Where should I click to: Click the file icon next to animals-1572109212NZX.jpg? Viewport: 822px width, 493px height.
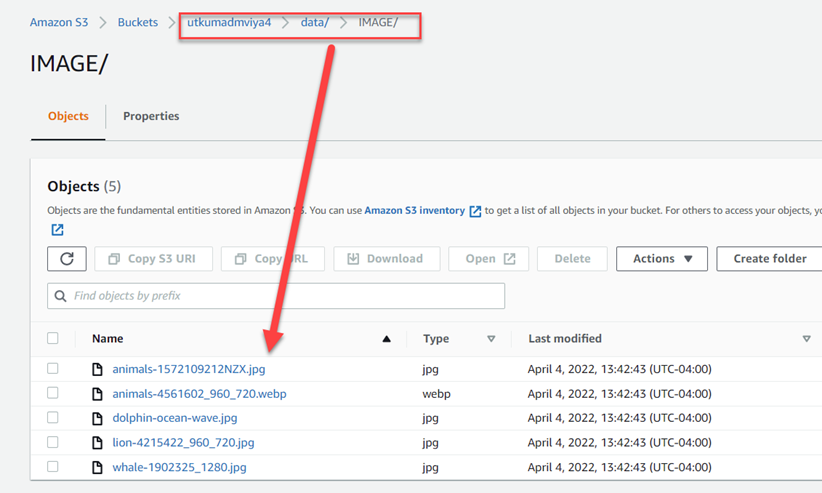coord(97,369)
